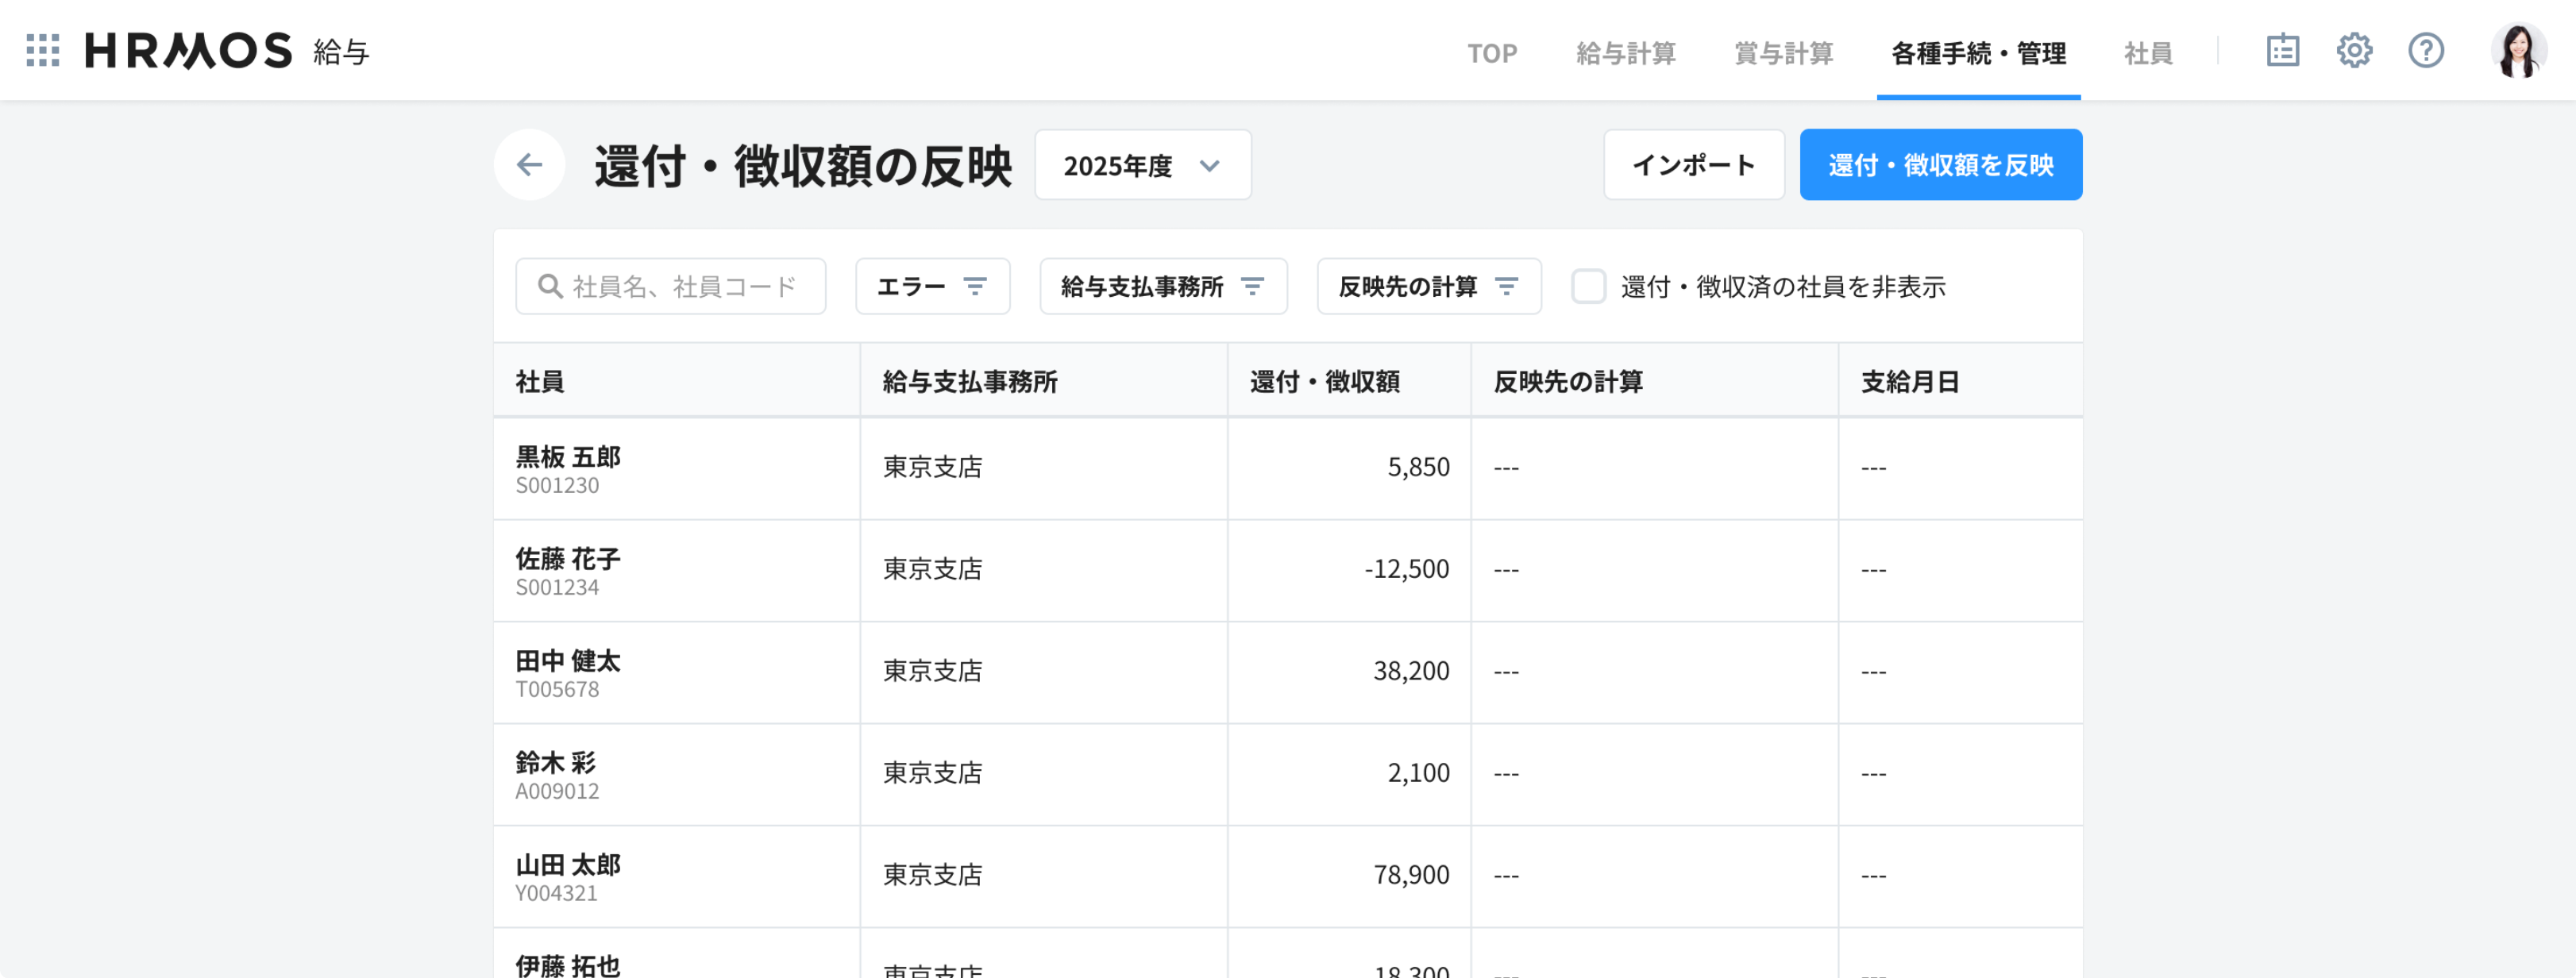This screenshot has width=2576, height=978.
Task: Open the 給与支払事務所 filter dropdown
Action: (1162, 287)
